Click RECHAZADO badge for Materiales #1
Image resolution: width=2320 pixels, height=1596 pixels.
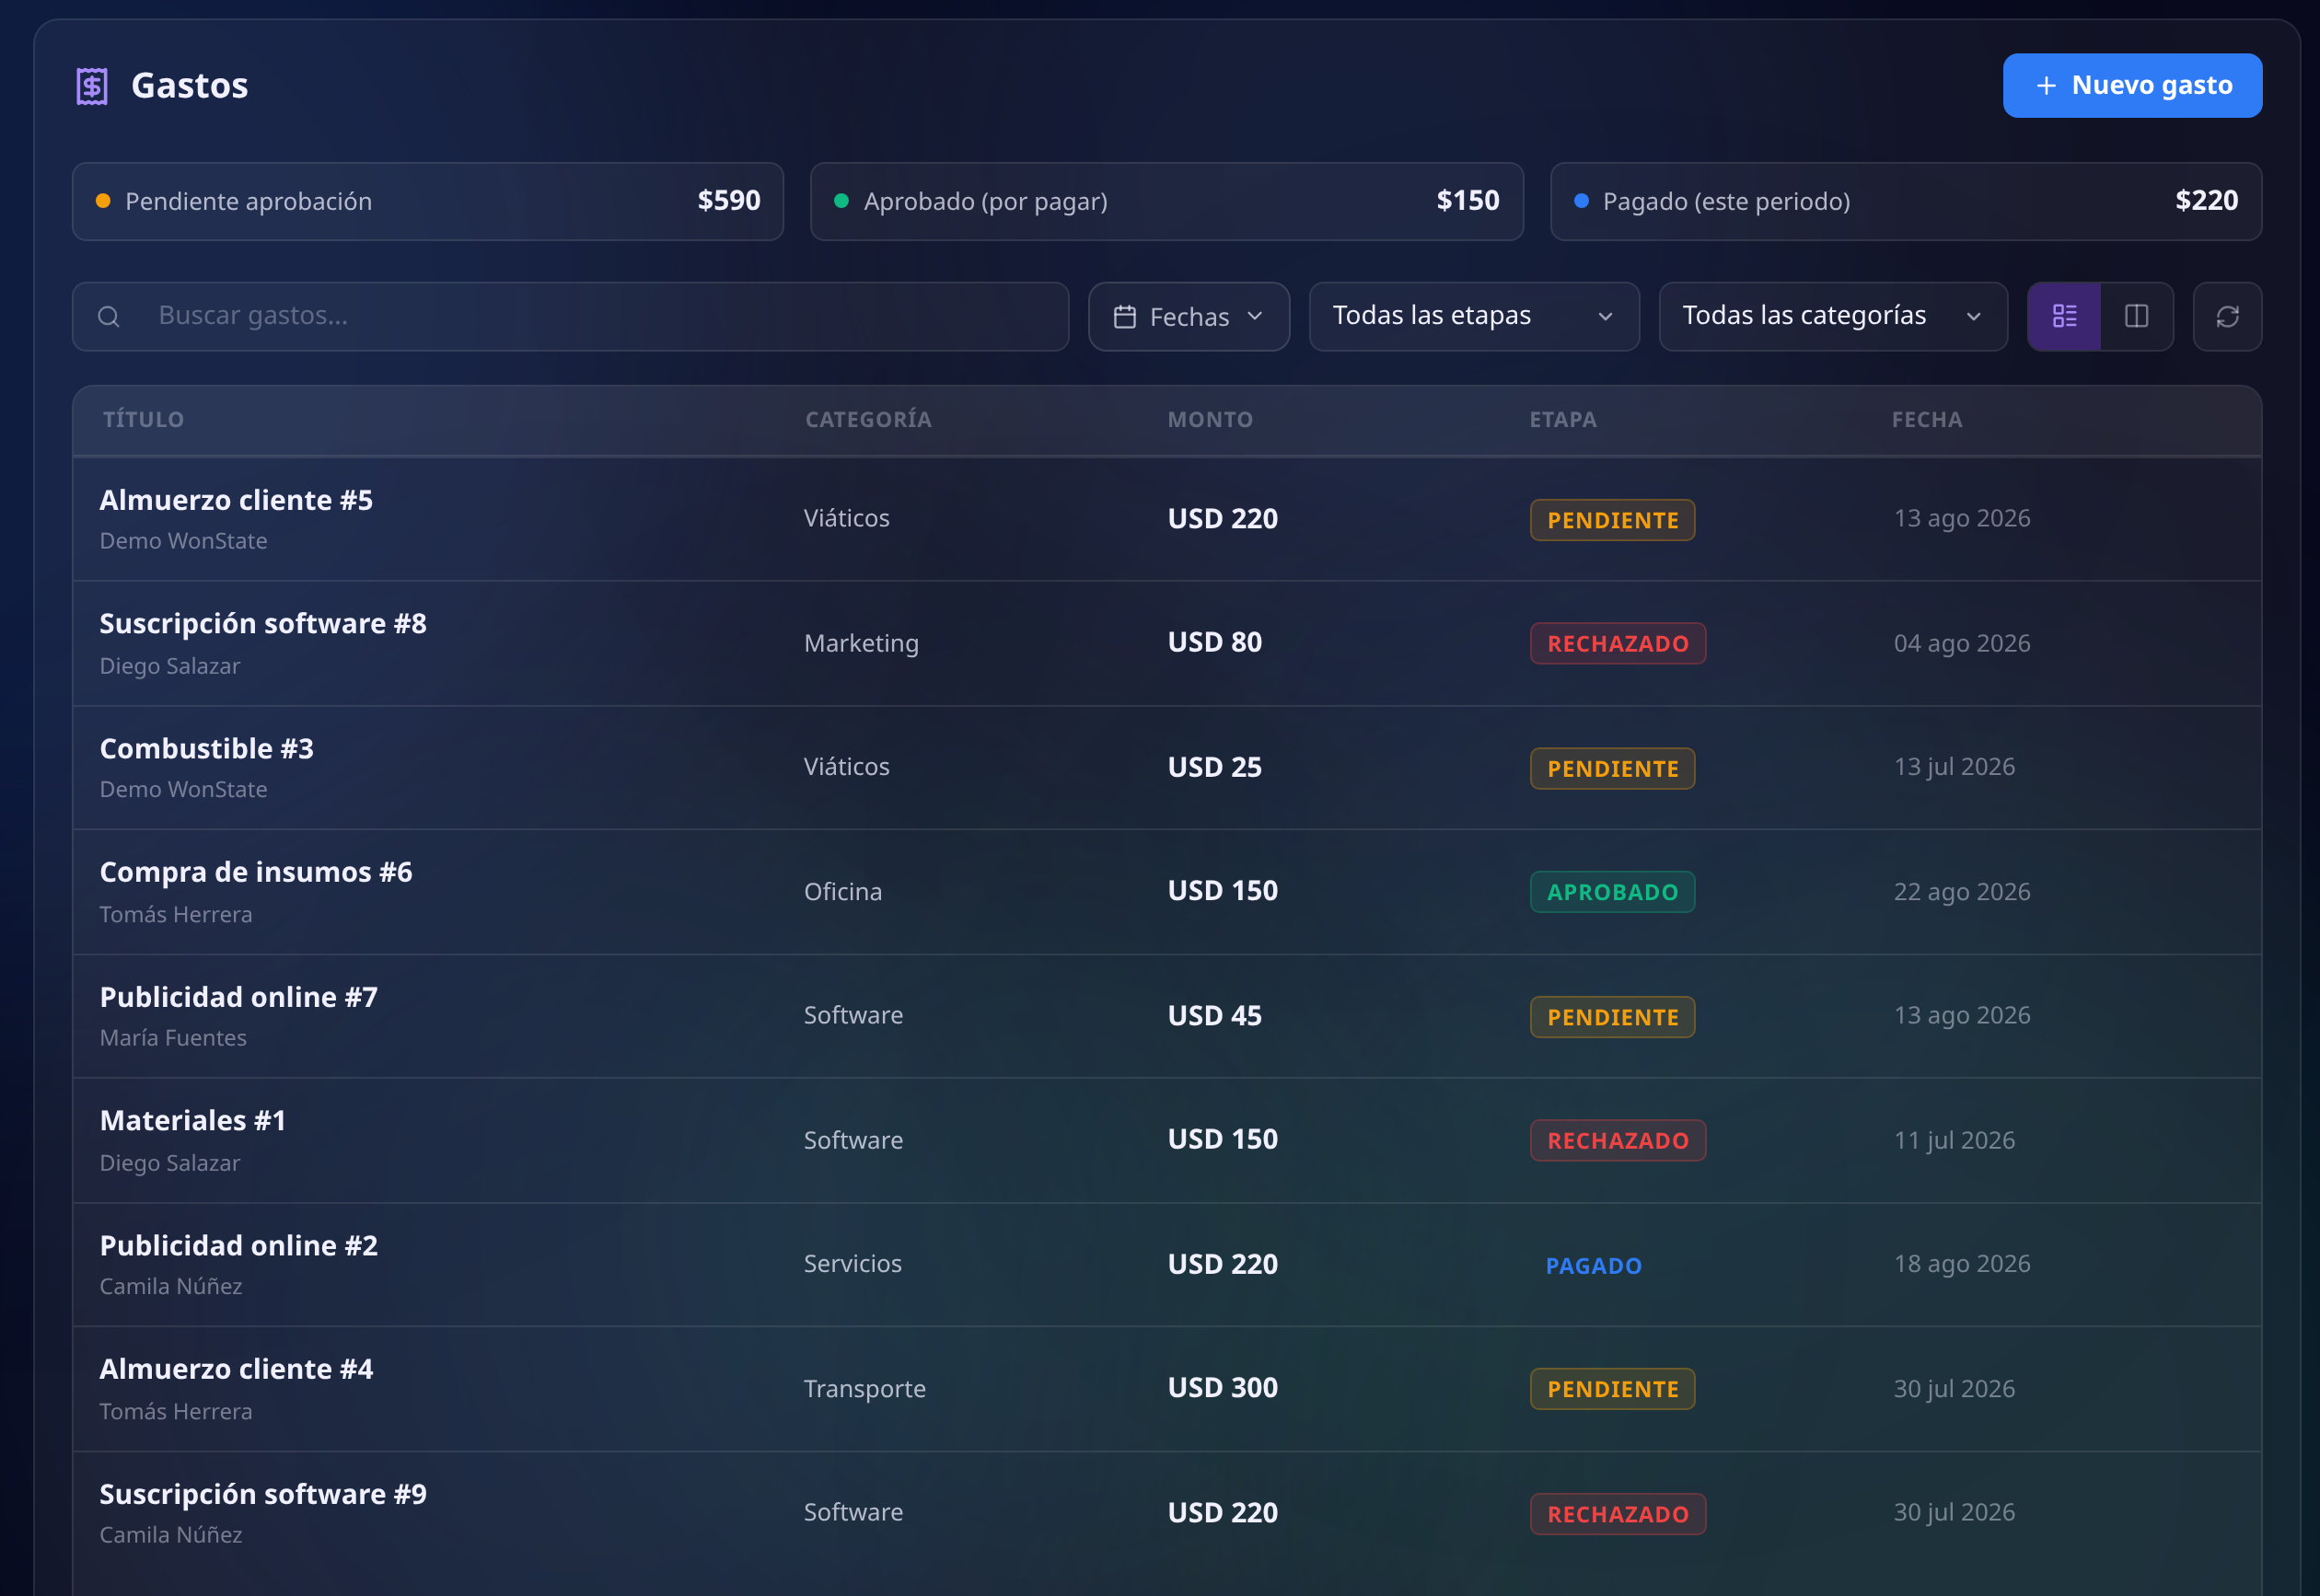tap(1618, 1141)
